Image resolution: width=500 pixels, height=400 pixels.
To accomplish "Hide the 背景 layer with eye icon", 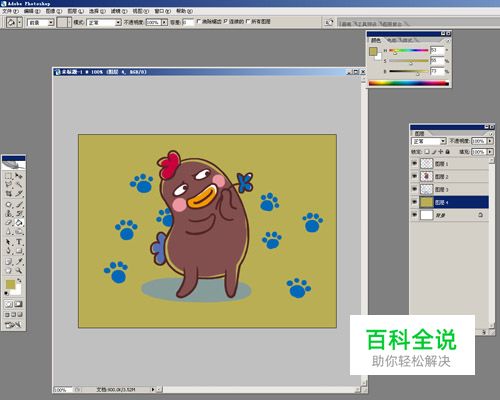I will 415,215.
